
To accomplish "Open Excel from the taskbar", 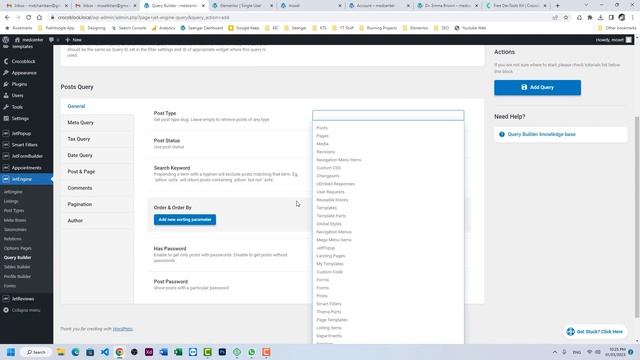I will coord(178,352).
